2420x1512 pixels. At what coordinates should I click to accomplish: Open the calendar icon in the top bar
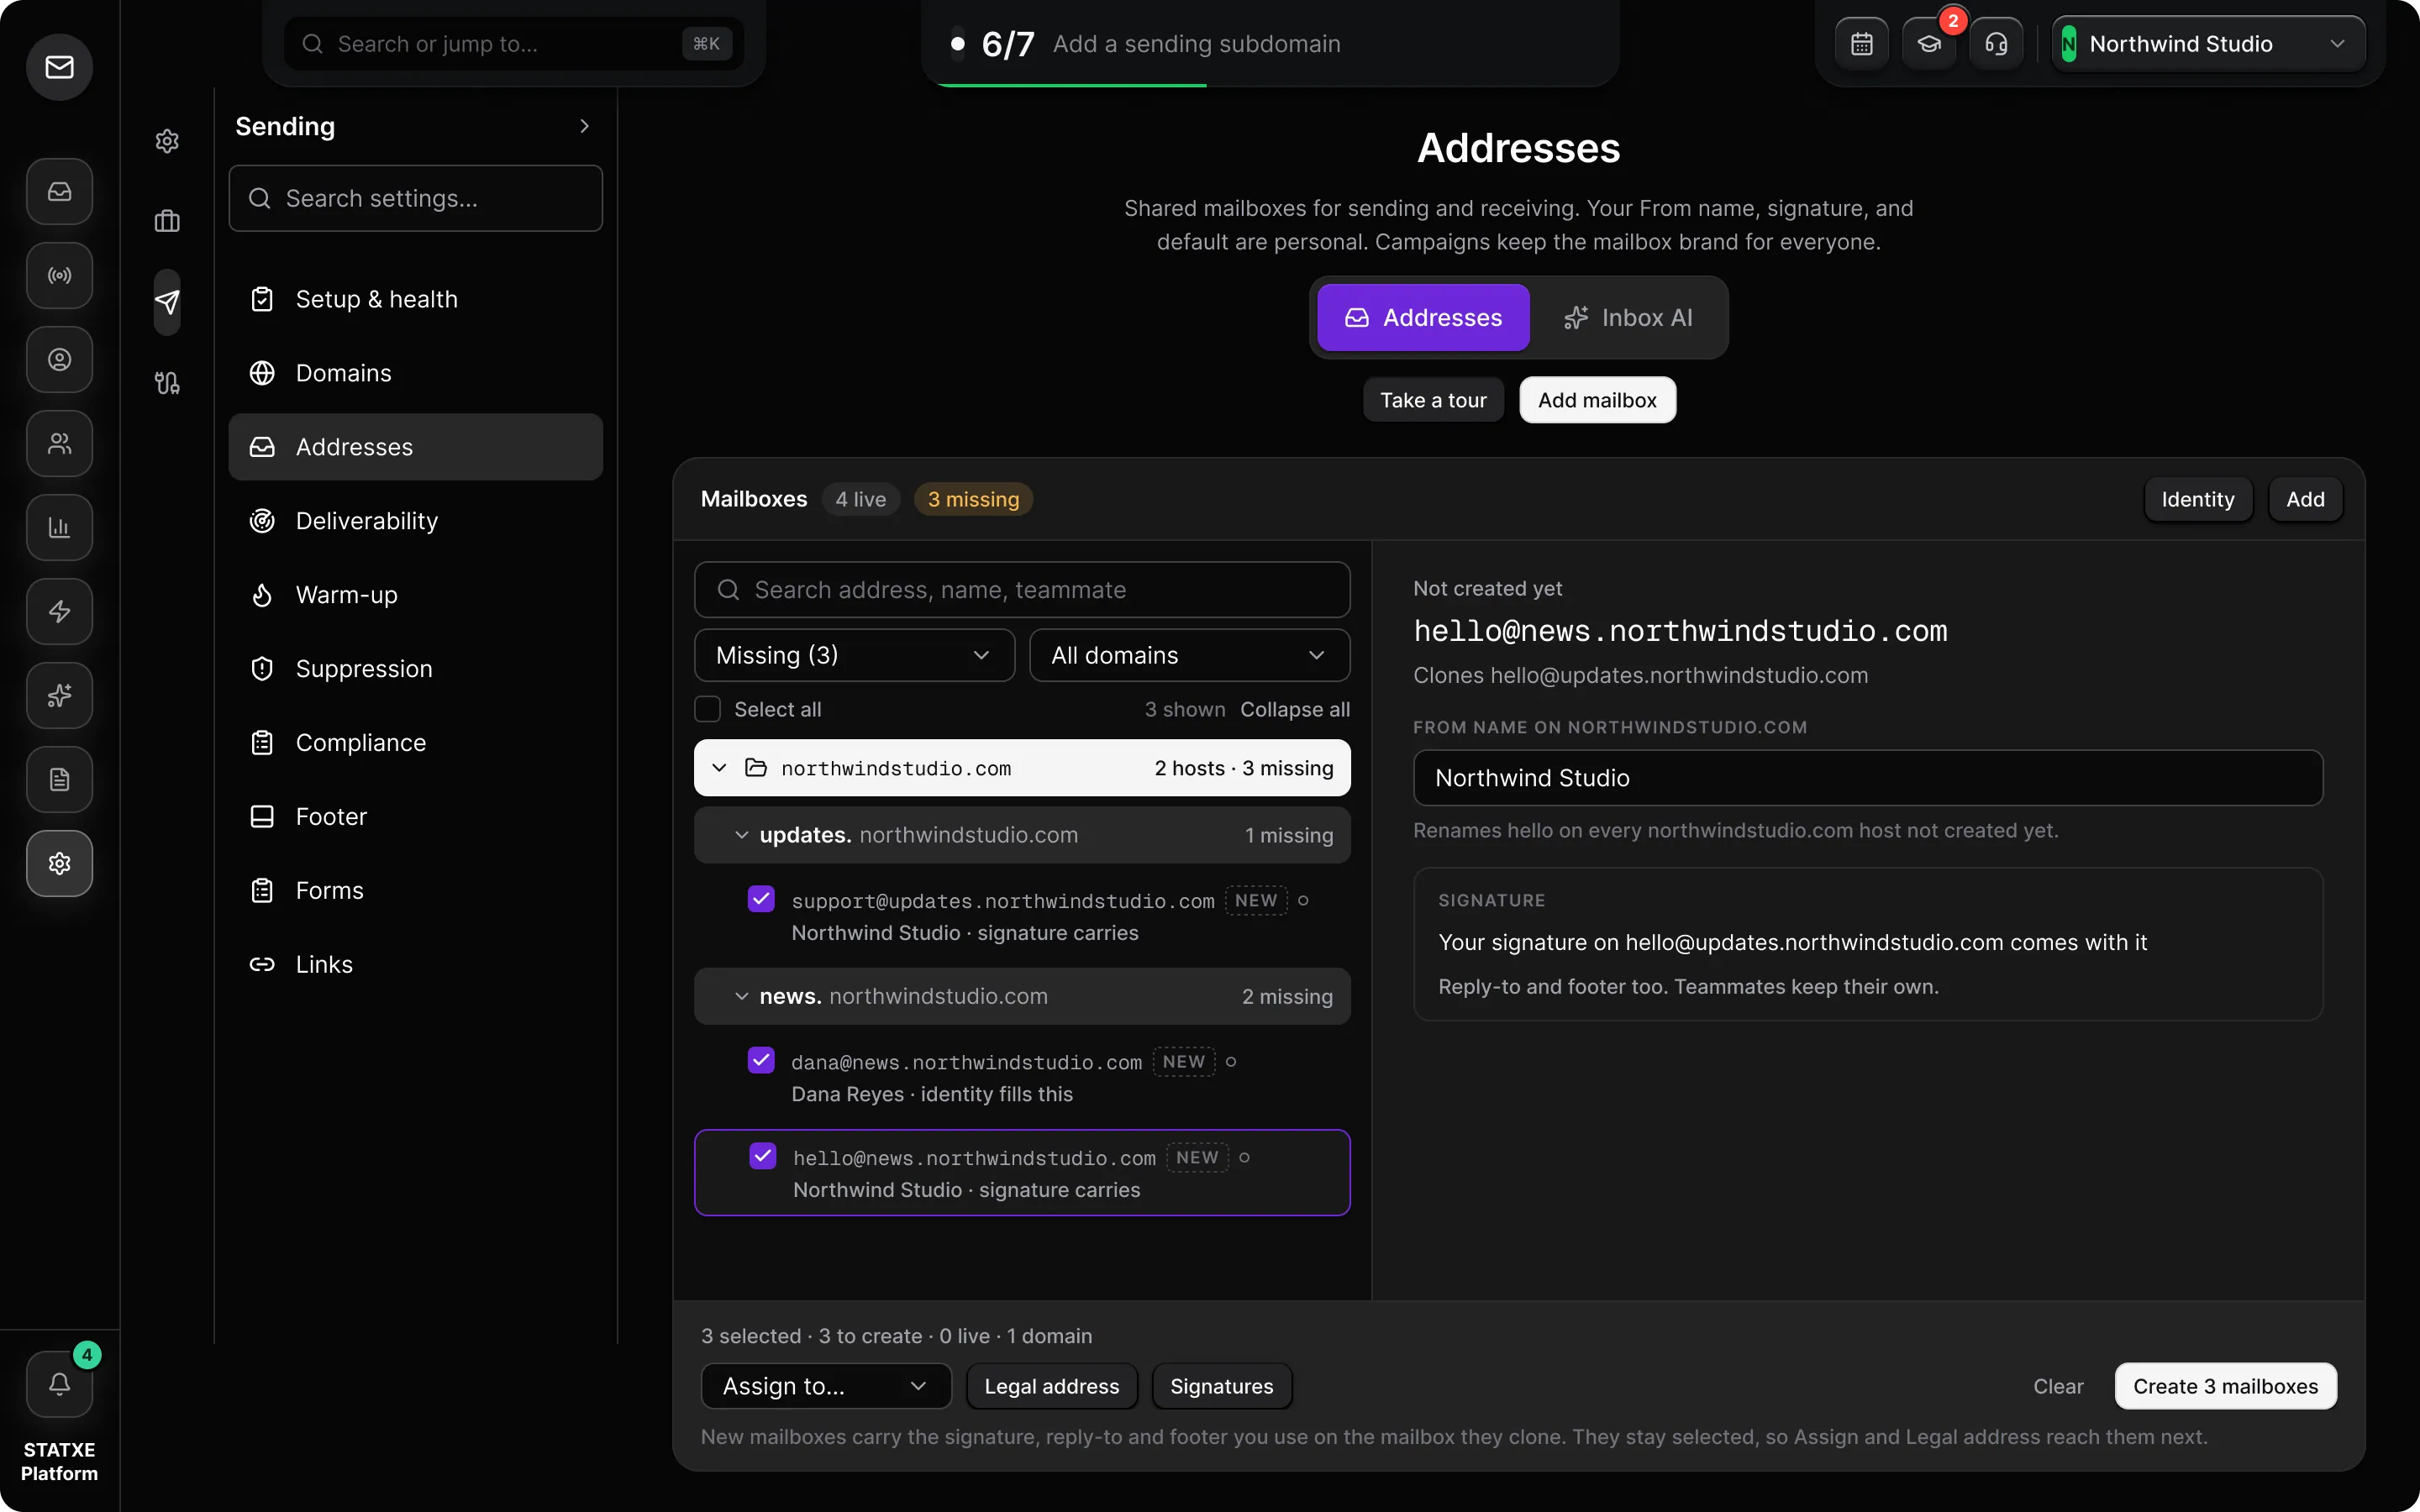point(1861,44)
